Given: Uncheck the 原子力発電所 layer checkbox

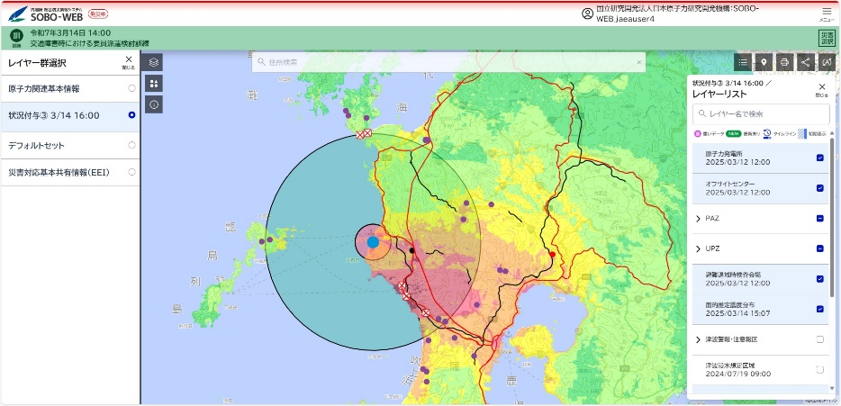Looking at the screenshot, I should coord(820,158).
